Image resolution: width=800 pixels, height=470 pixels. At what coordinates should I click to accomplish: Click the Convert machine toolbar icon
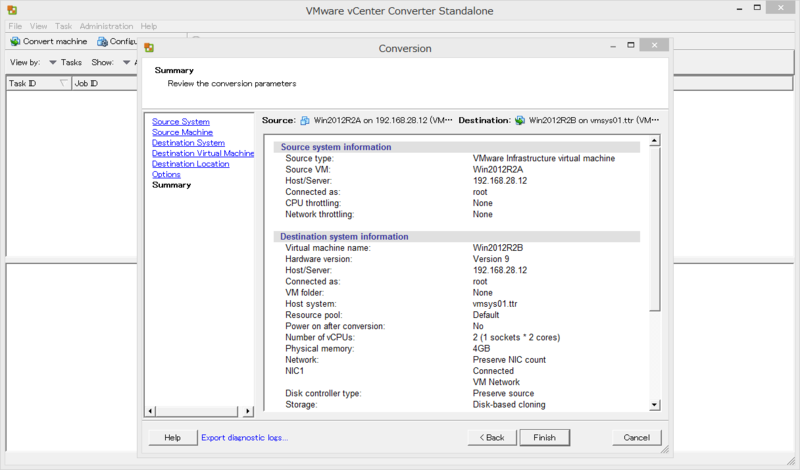pyautogui.click(x=15, y=41)
